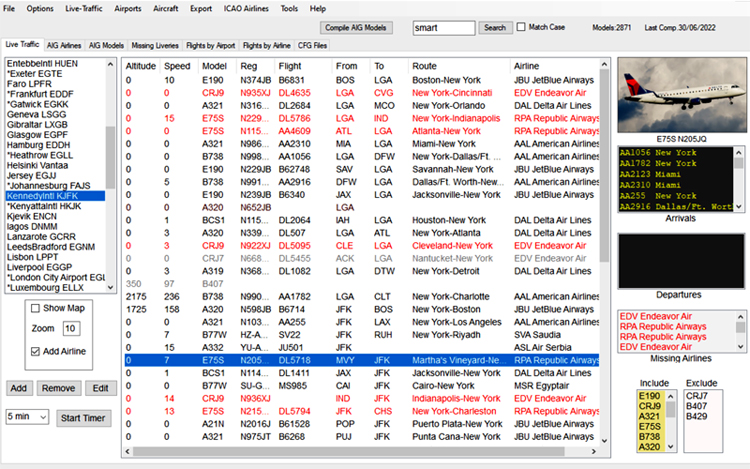Viewport: 750px width, 469px height.
Task: Click the airport list scroll up arrow
Action: point(110,64)
